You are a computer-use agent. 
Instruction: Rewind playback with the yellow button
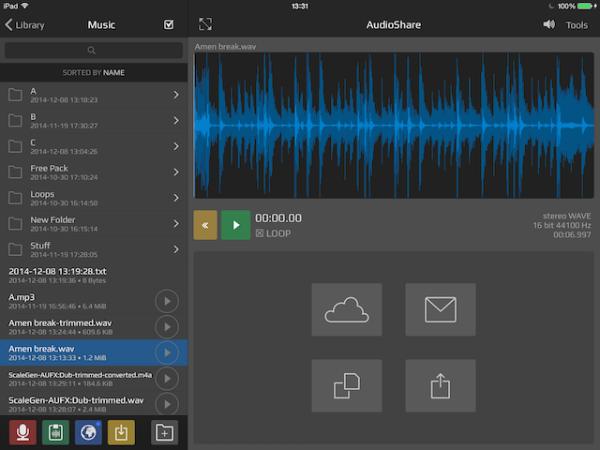point(205,225)
